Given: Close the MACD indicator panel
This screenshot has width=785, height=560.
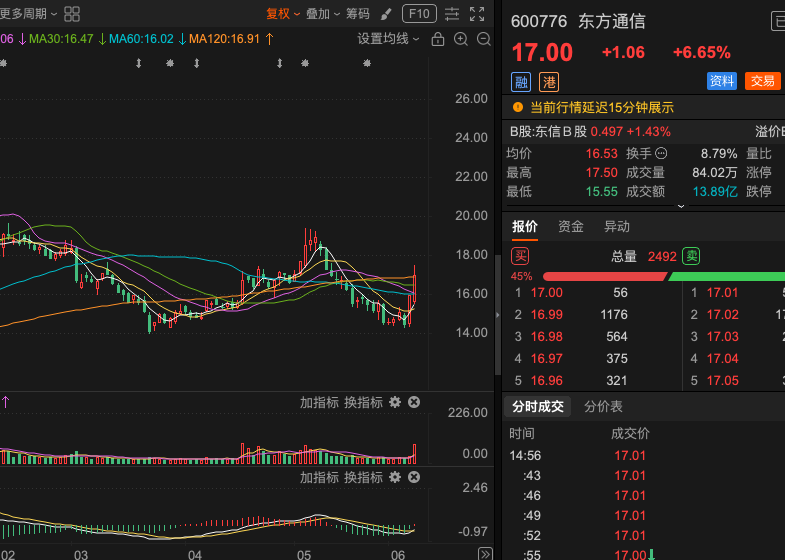Looking at the screenshot, I should (414, 477).
